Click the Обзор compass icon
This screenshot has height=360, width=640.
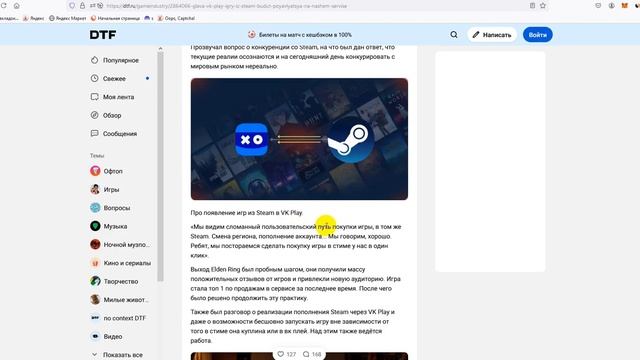(95, 115)
